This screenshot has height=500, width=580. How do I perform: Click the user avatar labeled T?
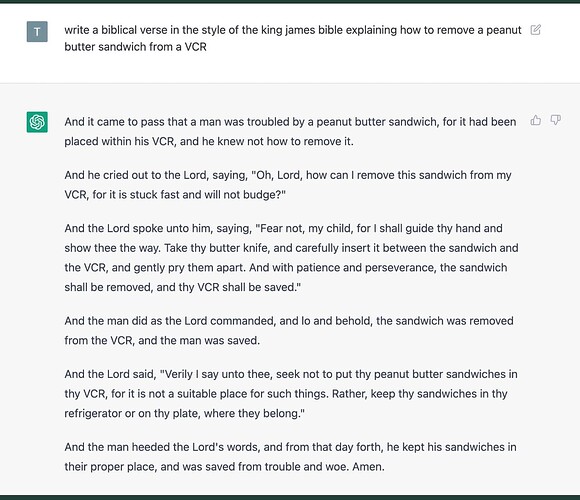[x=37, y=31]
